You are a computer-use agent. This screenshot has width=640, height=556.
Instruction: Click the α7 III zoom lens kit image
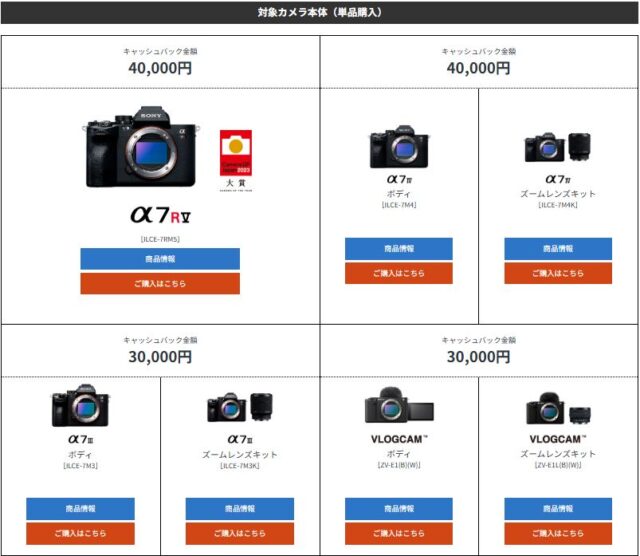pos(240,407)
